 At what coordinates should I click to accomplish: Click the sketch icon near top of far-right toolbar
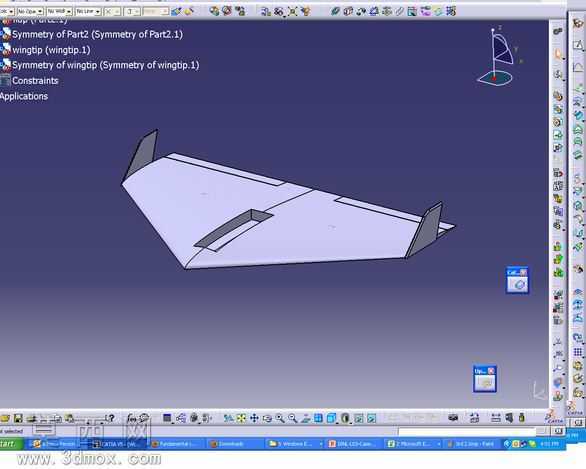click(578, 46)
